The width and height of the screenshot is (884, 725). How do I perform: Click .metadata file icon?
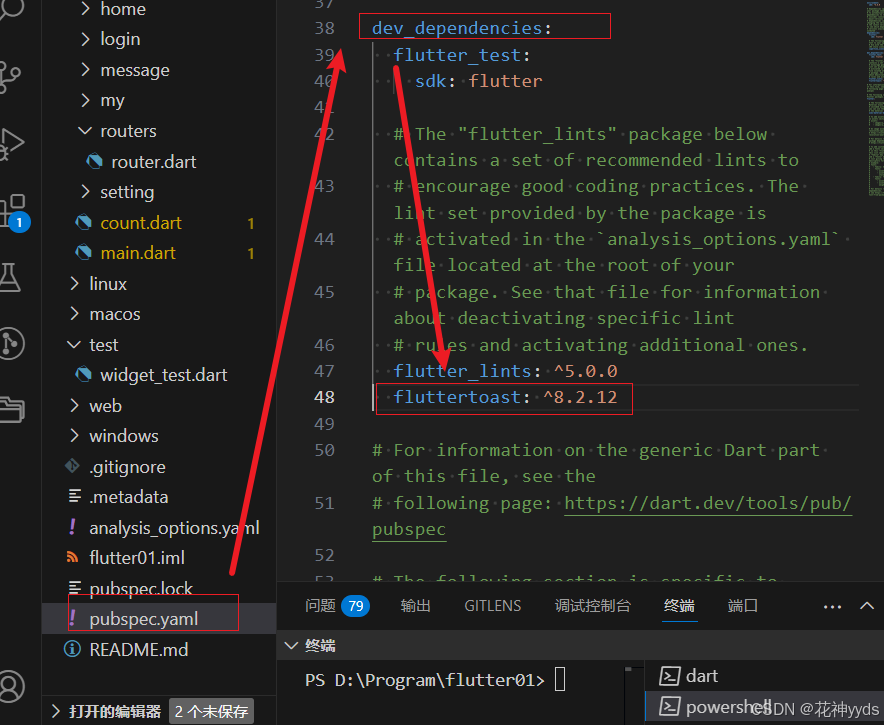(x=74, y=496)
